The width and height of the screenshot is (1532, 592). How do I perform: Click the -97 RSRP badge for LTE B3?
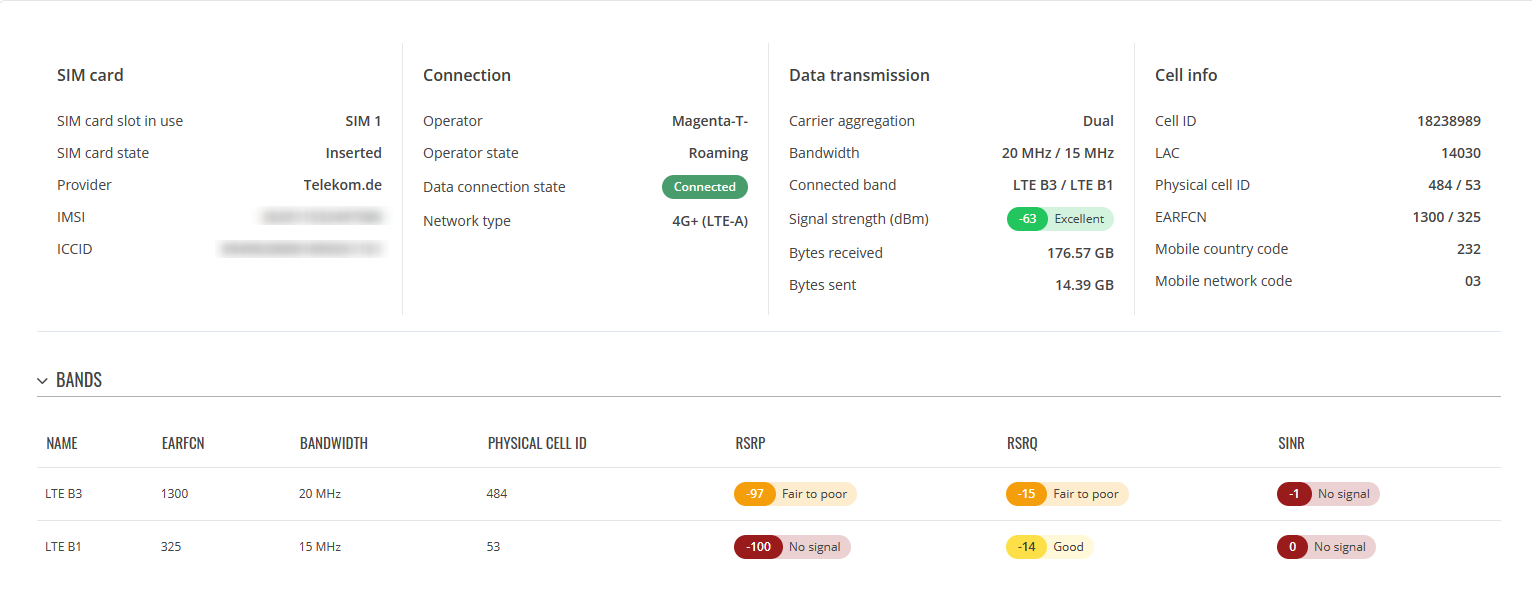pos(796,494)
